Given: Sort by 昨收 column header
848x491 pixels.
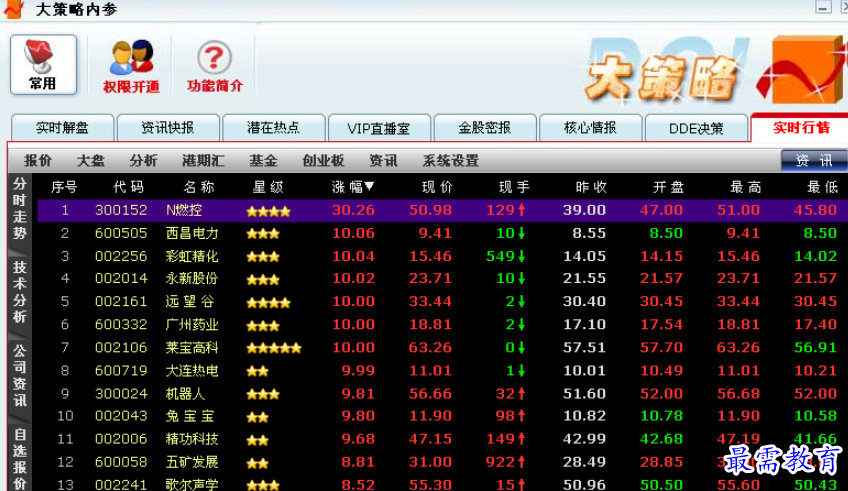Looking at the screenshot, I should [591, 187].
